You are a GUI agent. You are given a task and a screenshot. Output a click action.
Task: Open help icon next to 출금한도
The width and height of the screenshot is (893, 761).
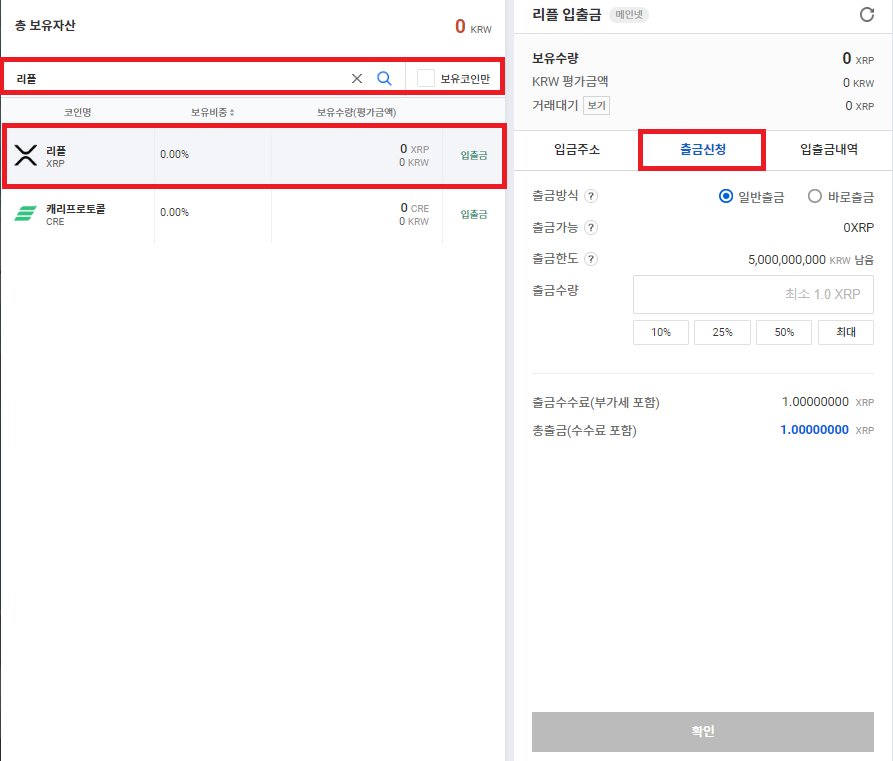(591, 259)
